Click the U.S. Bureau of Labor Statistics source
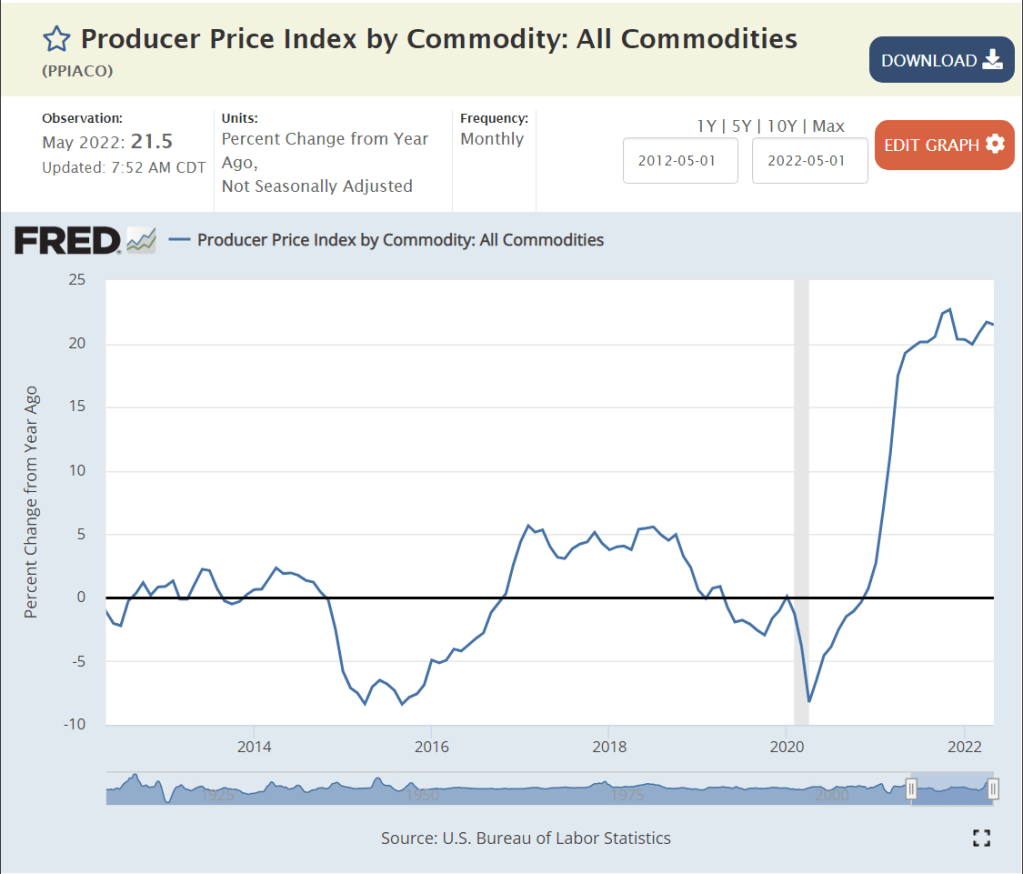The image size is (1023, 874). tap(556, 838)
